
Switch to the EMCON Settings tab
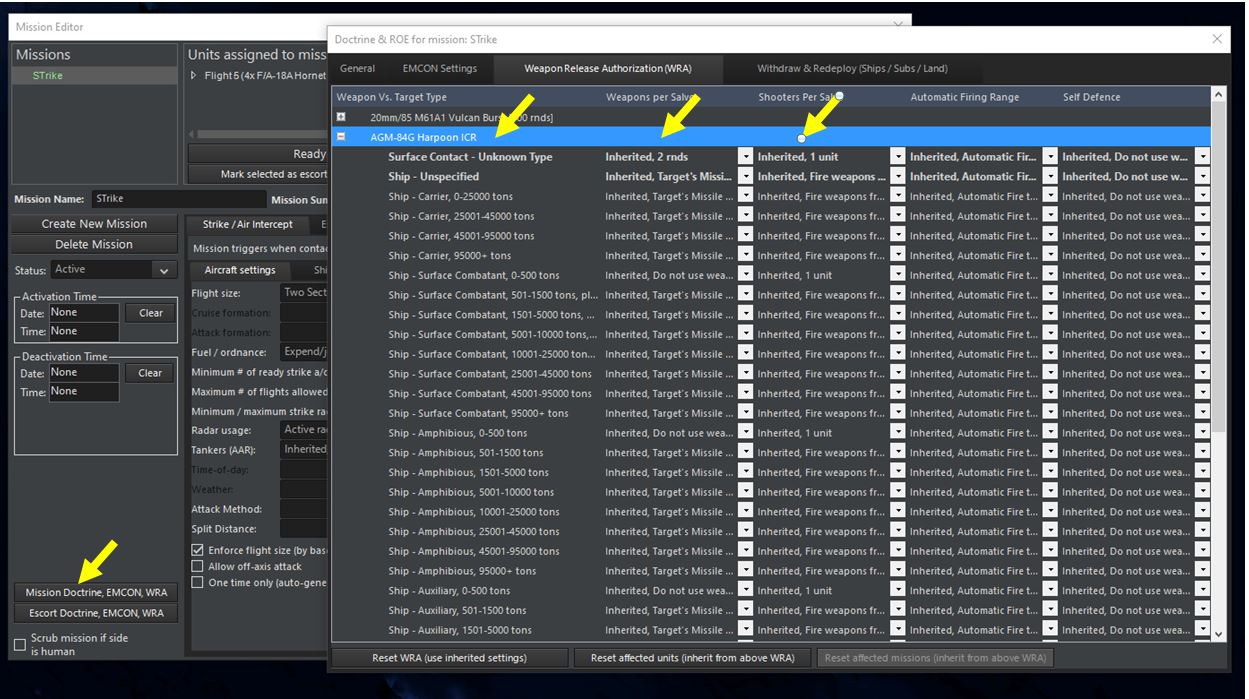coord(440,69)
